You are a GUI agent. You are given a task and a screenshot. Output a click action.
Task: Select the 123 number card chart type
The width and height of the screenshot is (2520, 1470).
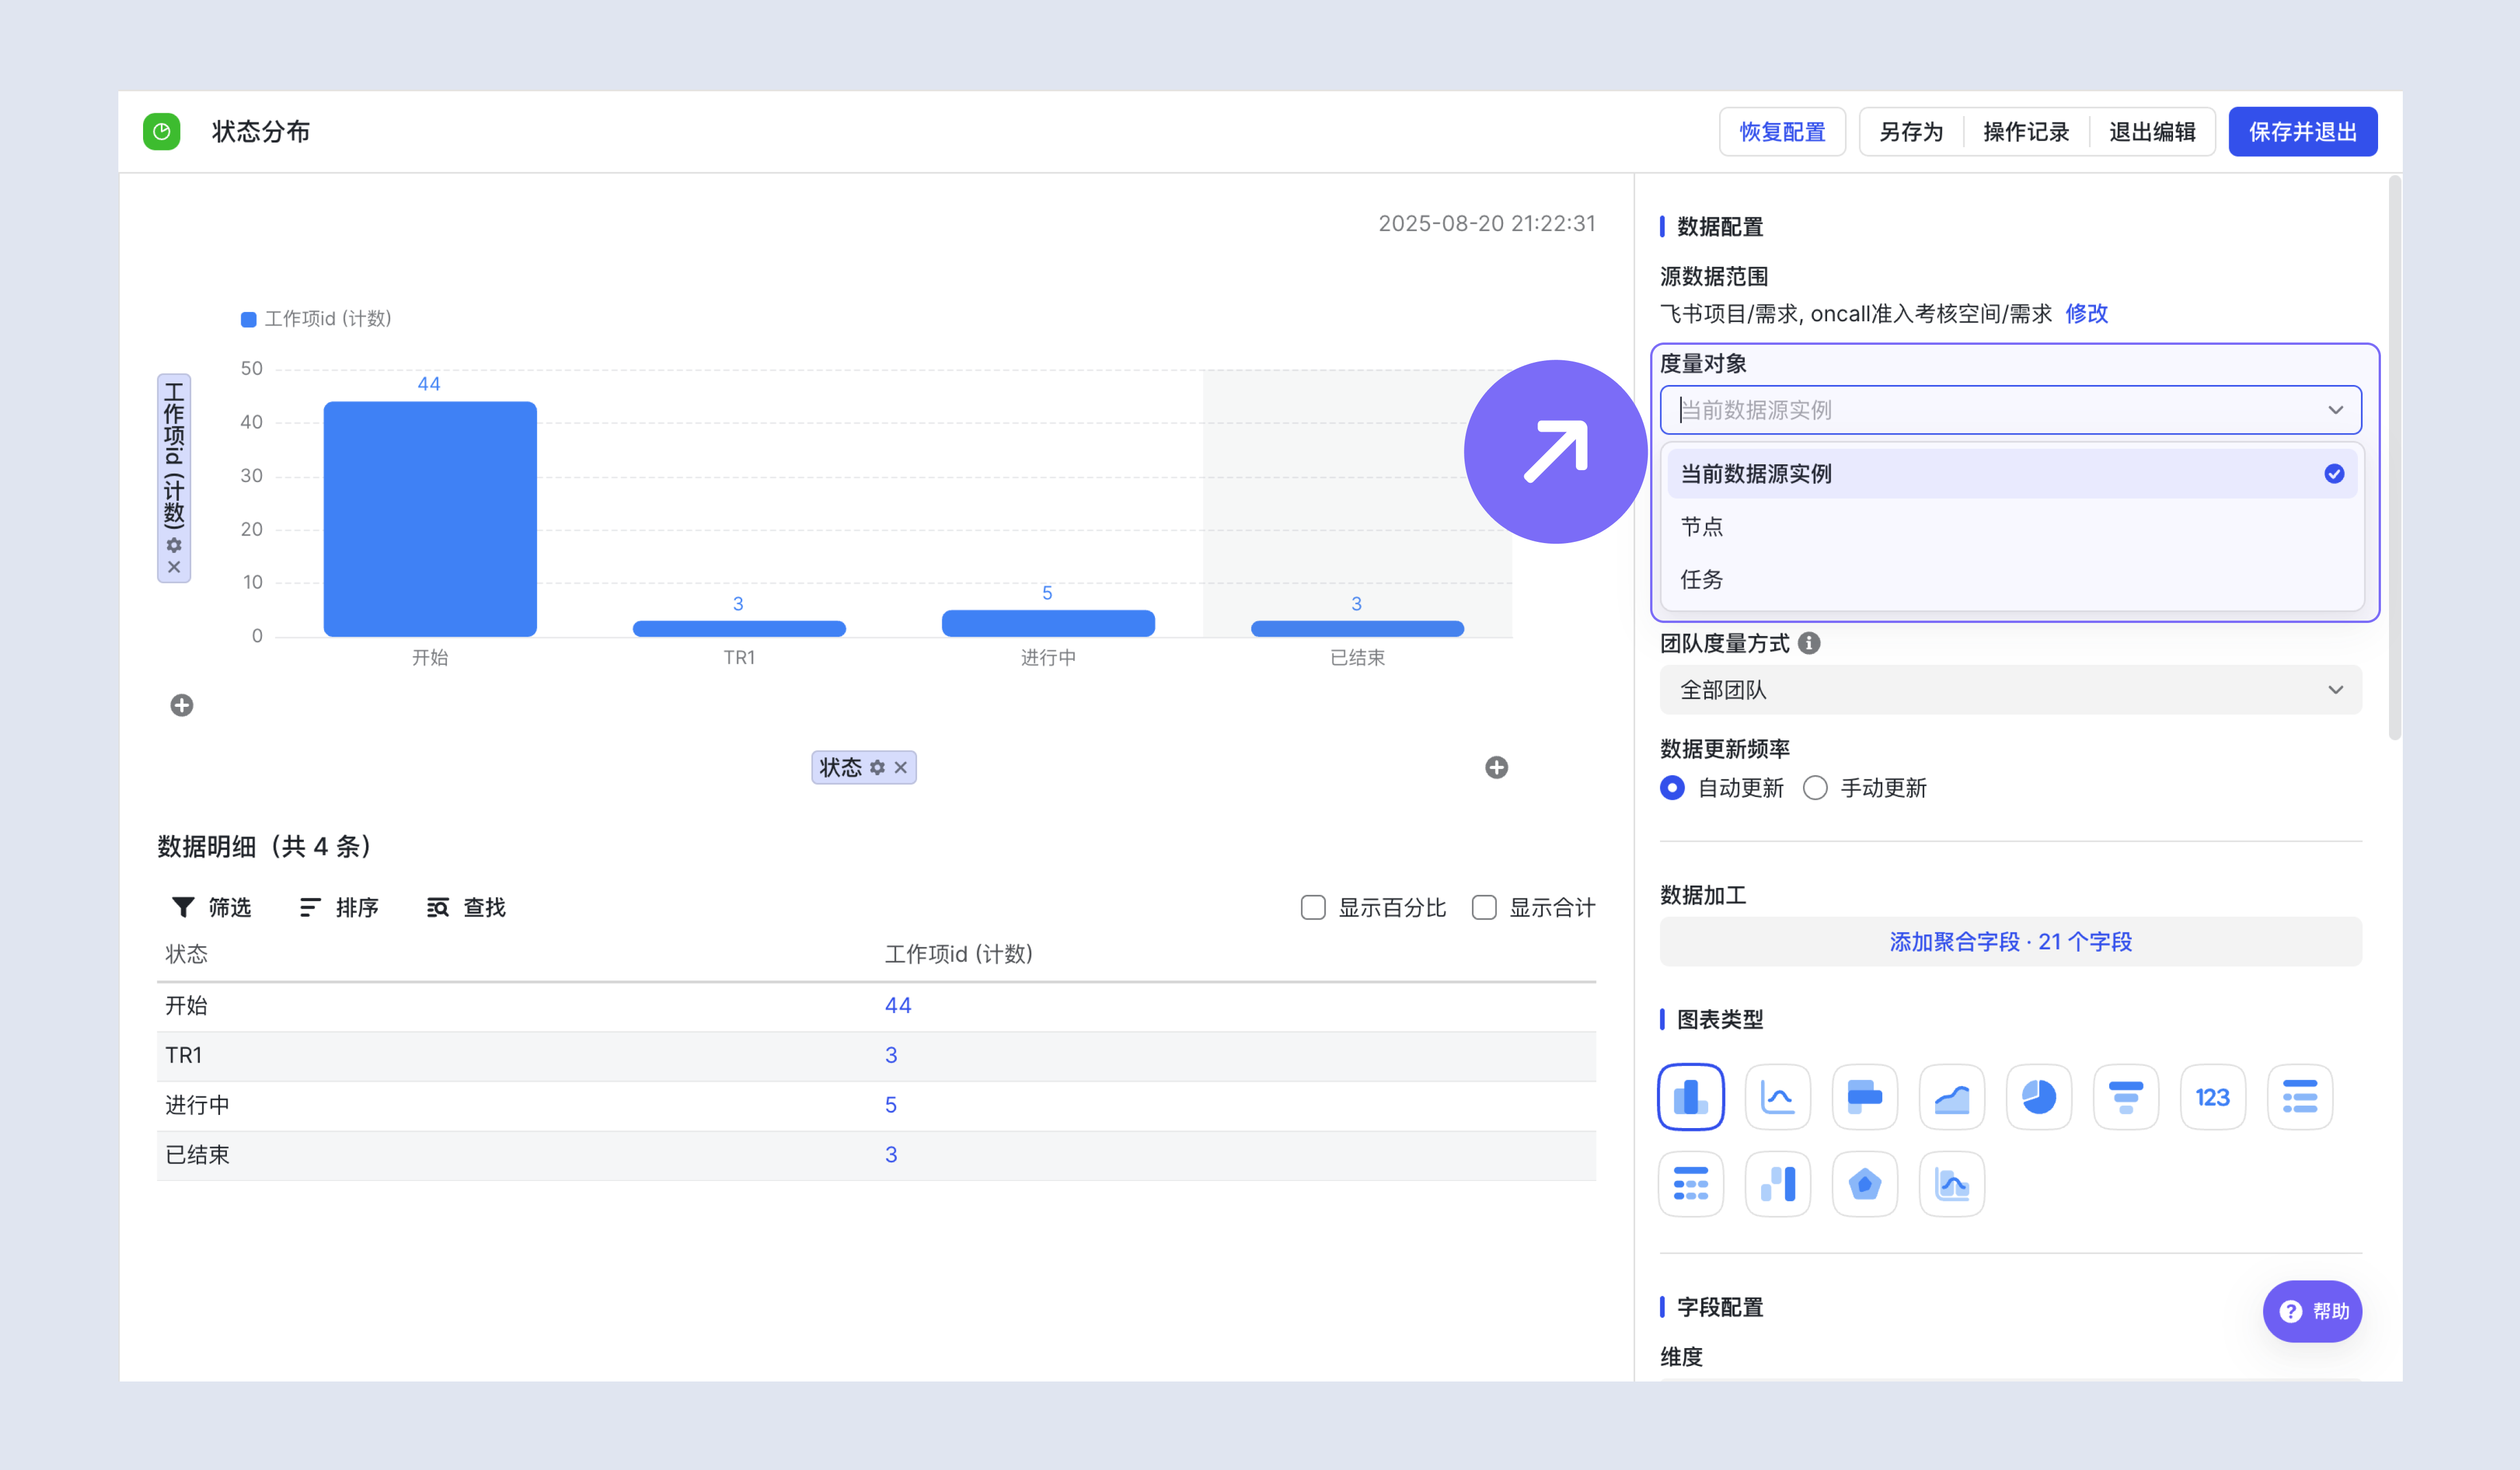[x=2212, y=1097]
